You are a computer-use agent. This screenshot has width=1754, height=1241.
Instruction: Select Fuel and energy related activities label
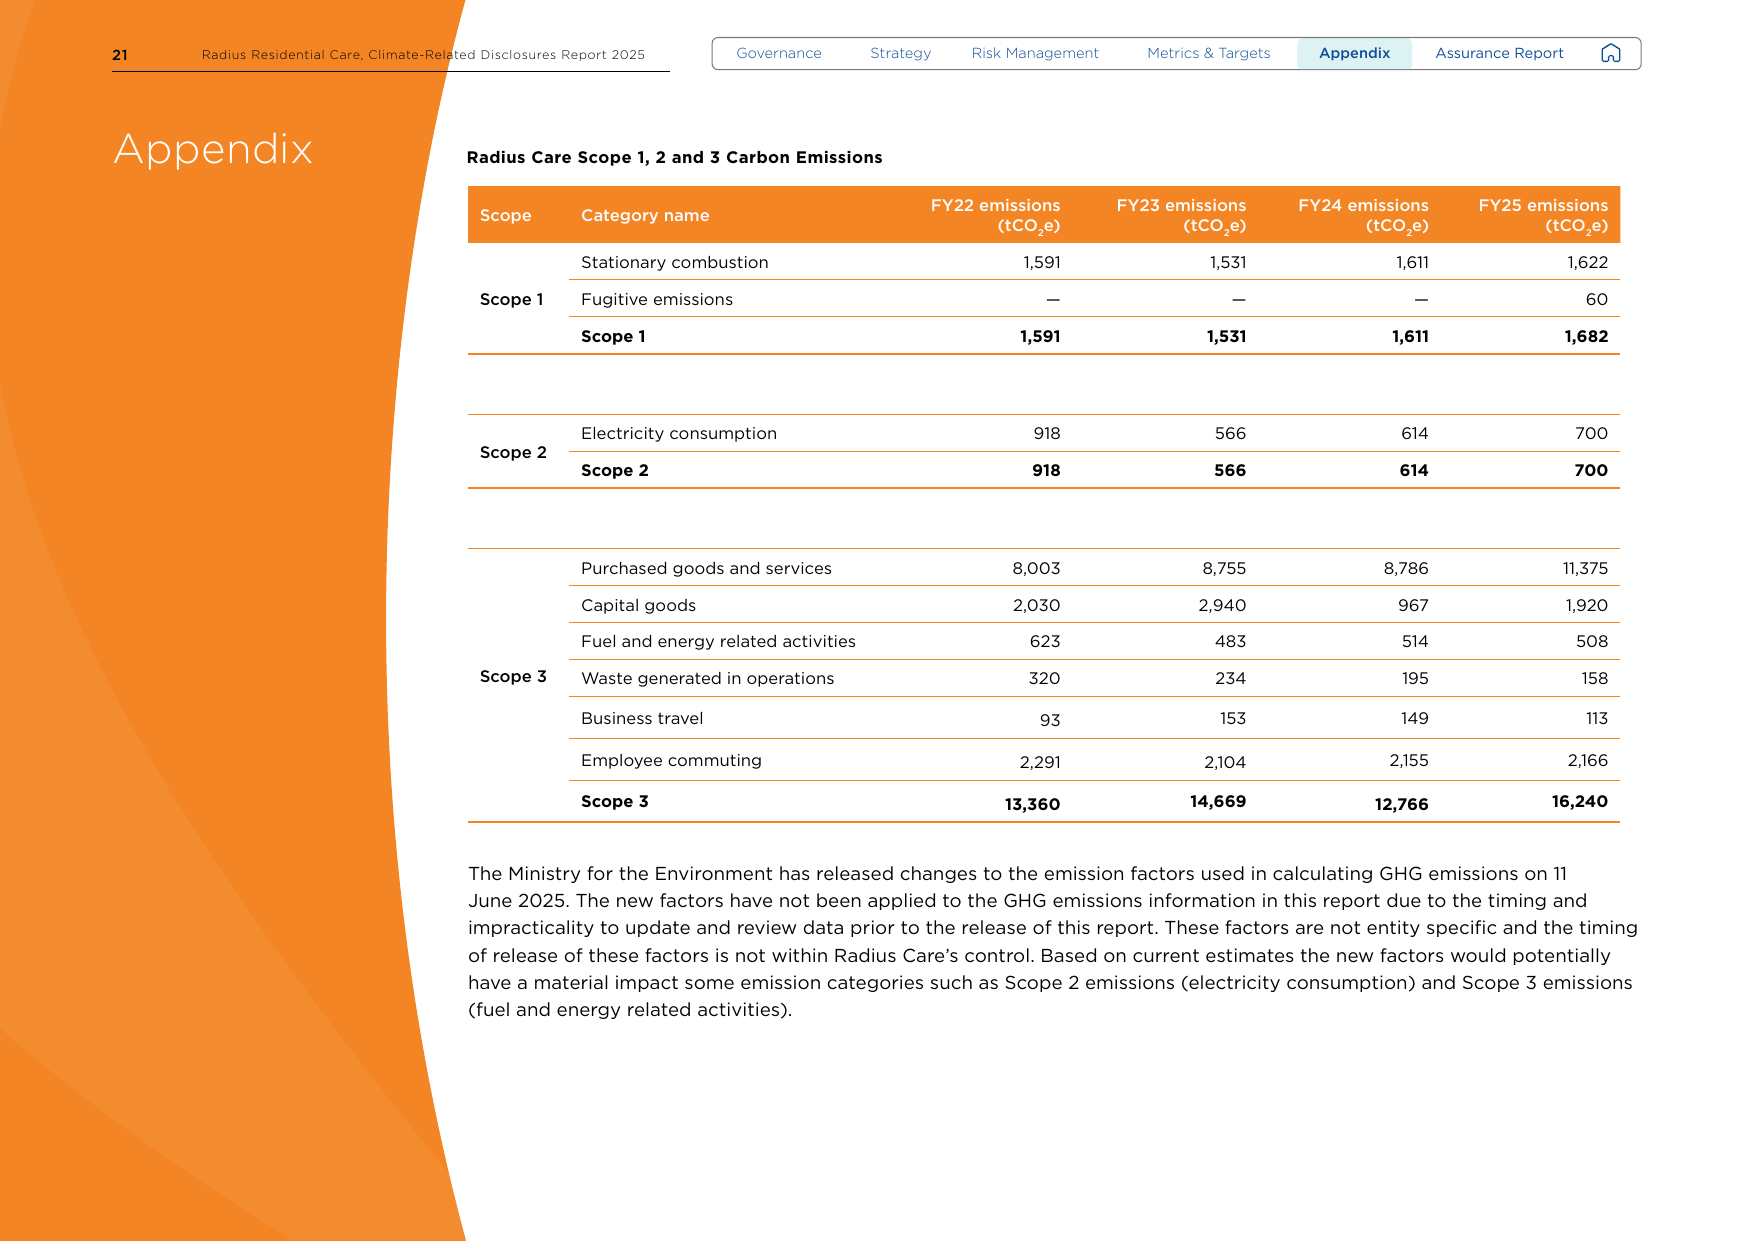(718, 641)
